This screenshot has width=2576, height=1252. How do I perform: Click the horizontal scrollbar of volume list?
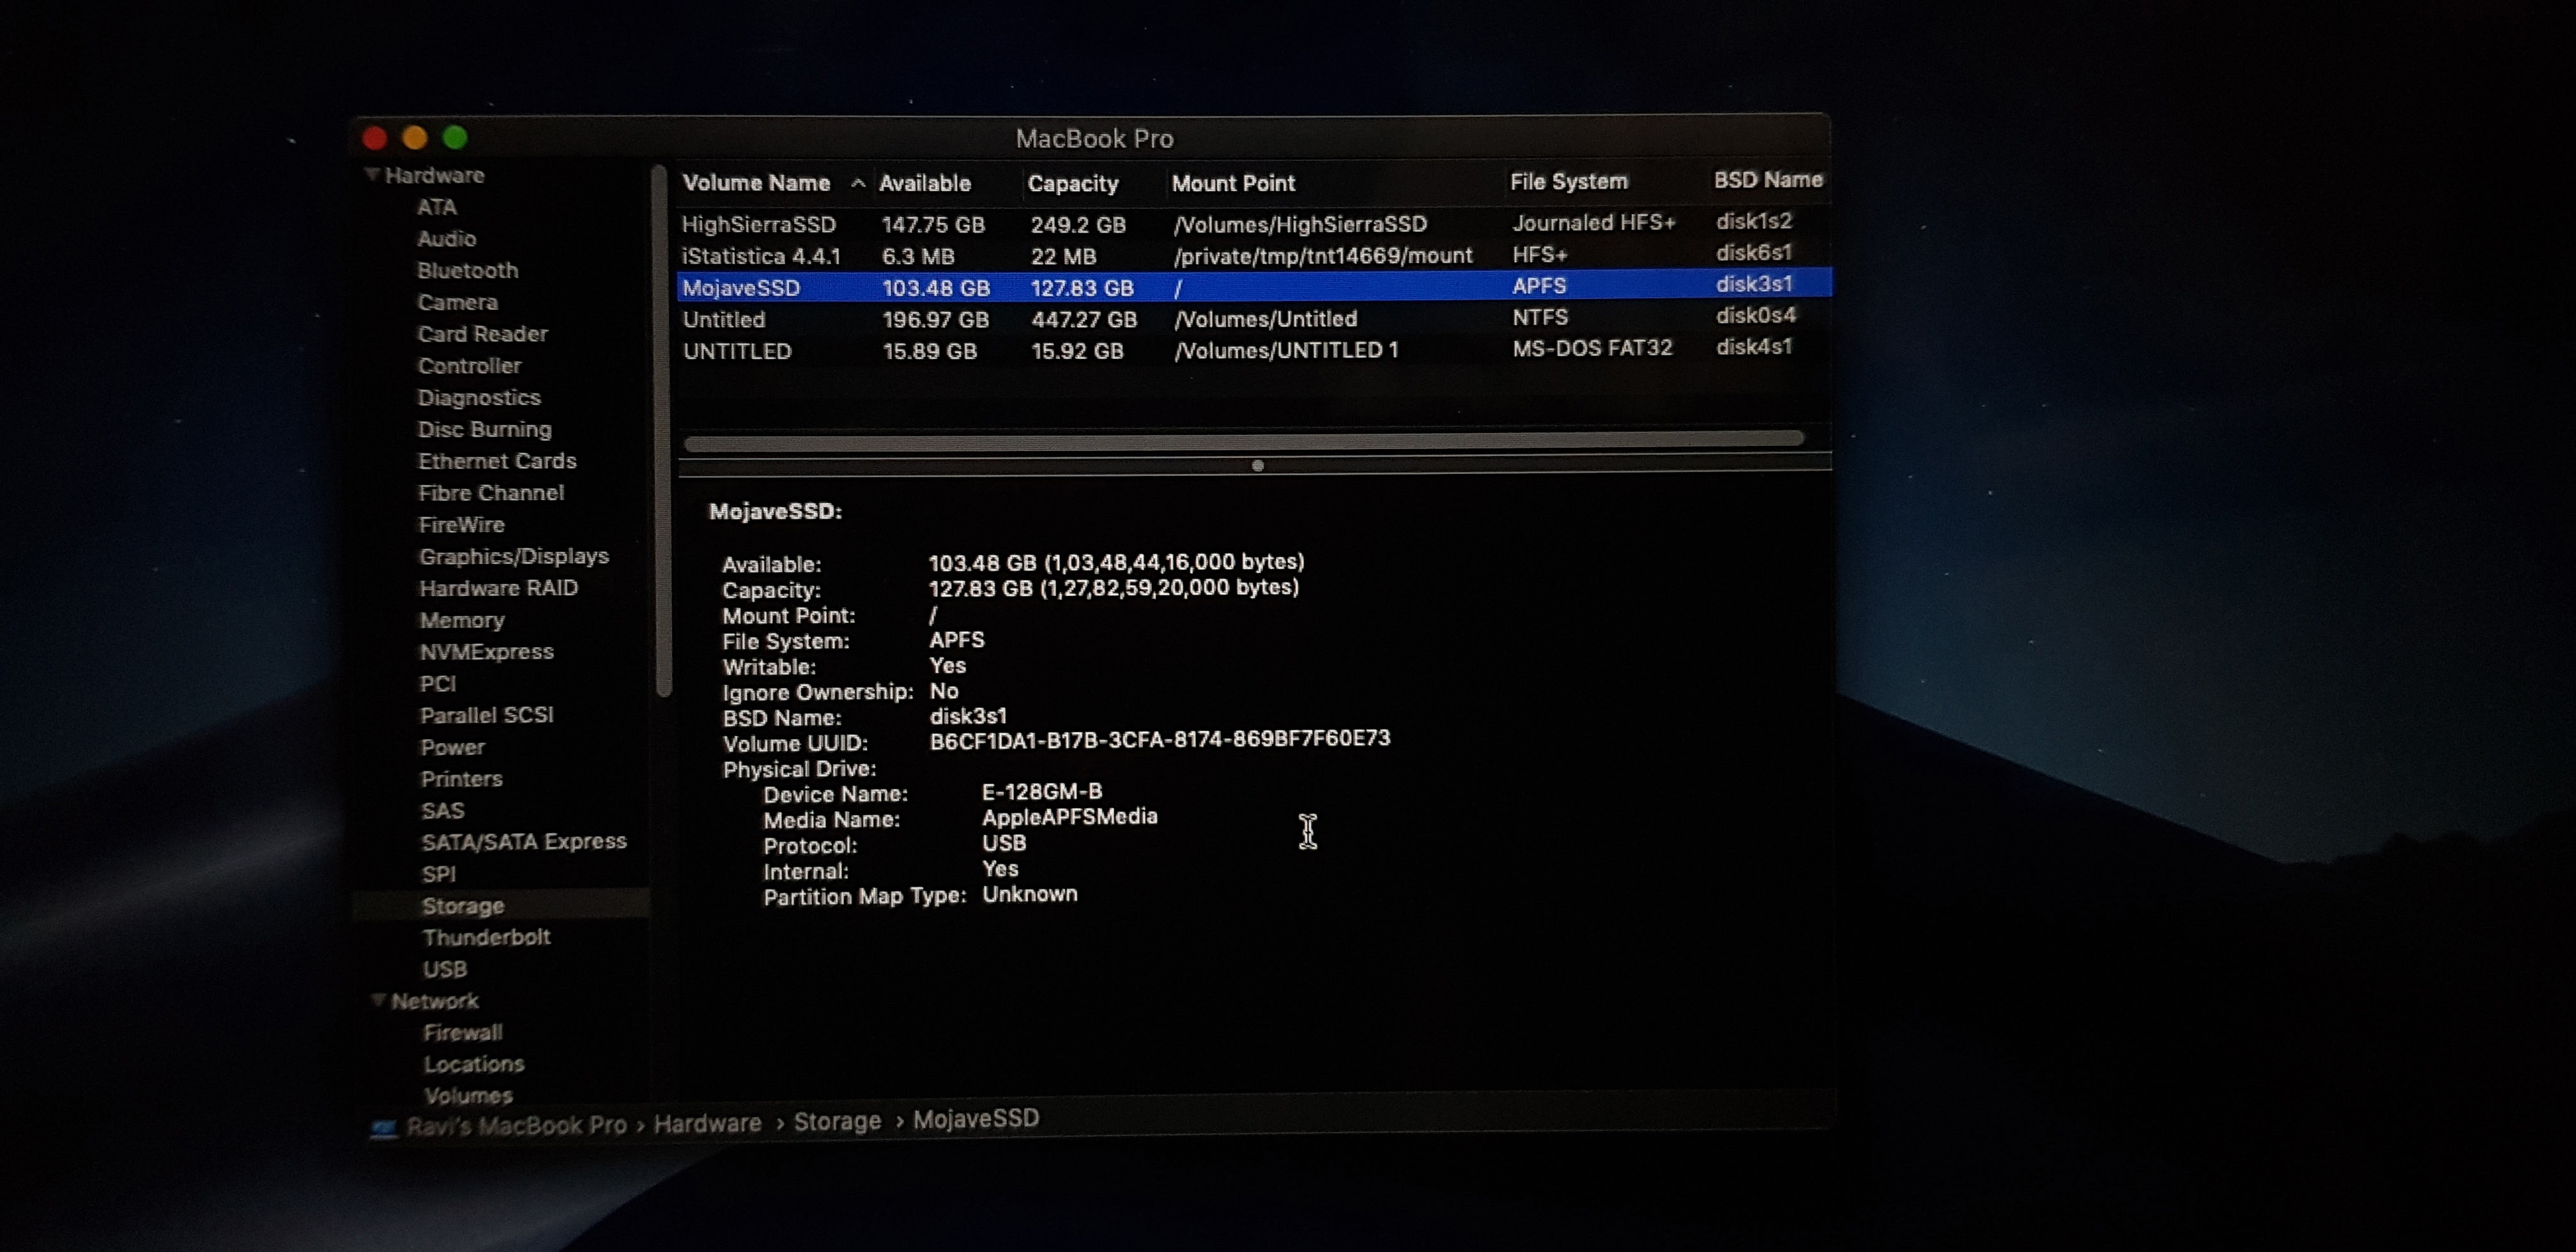tap(1244, 441)
